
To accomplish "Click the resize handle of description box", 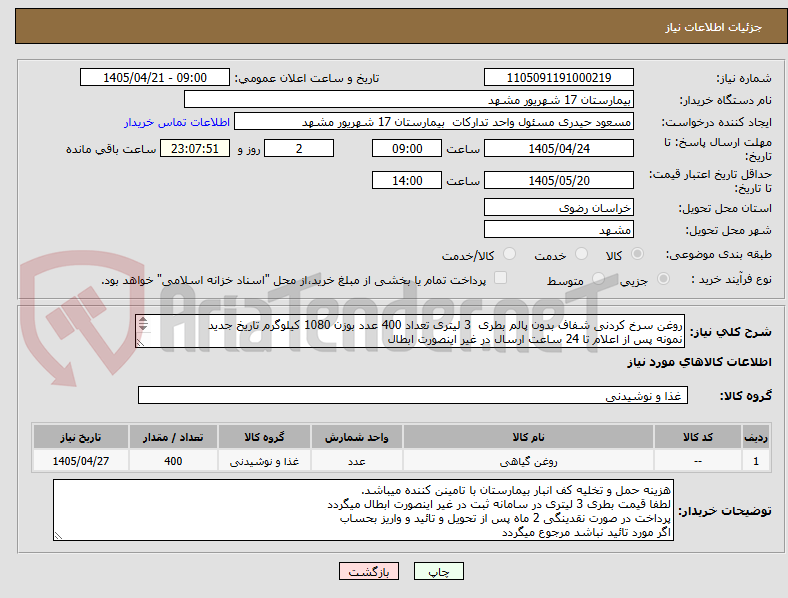I will [x=140, y=343].
